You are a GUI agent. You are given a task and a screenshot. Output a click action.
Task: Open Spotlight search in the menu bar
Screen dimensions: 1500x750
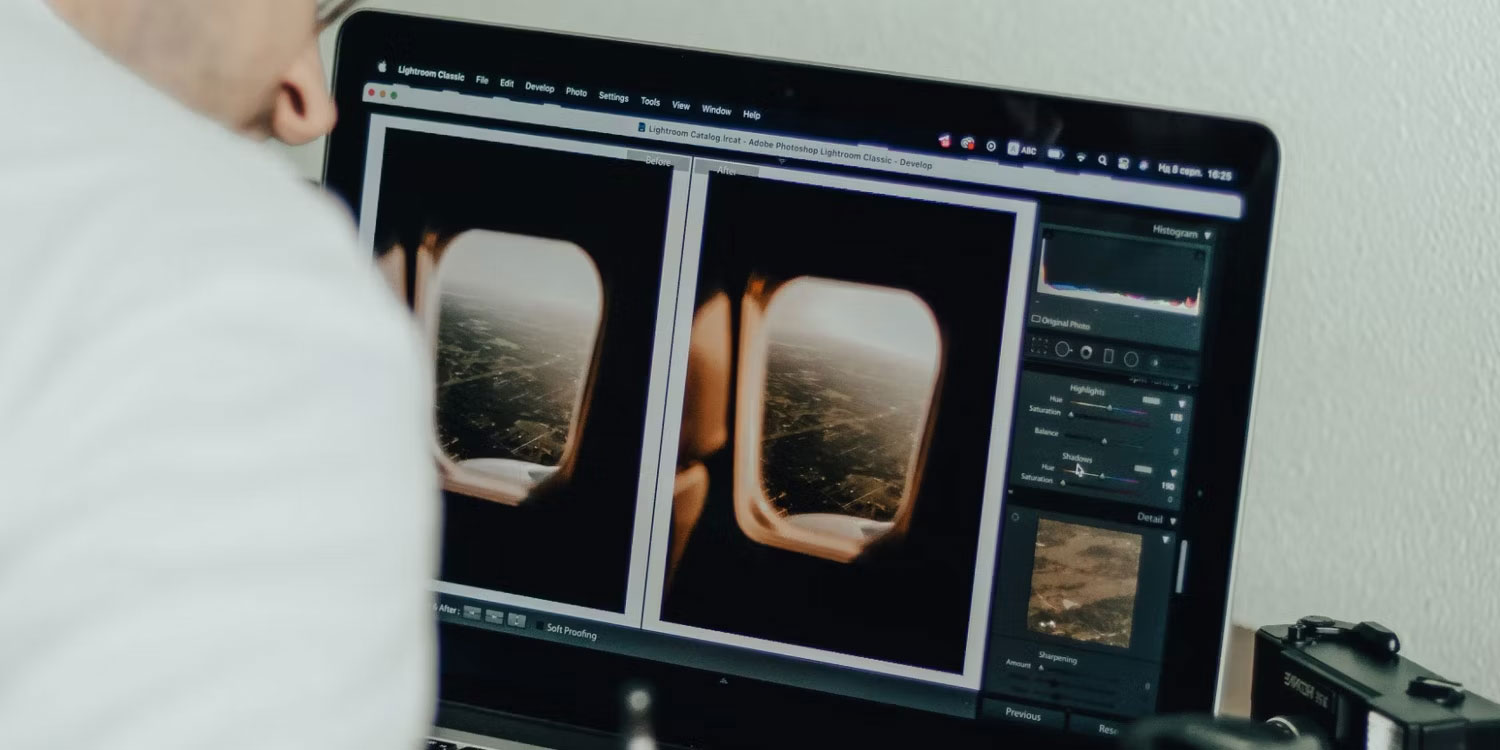1102,160
